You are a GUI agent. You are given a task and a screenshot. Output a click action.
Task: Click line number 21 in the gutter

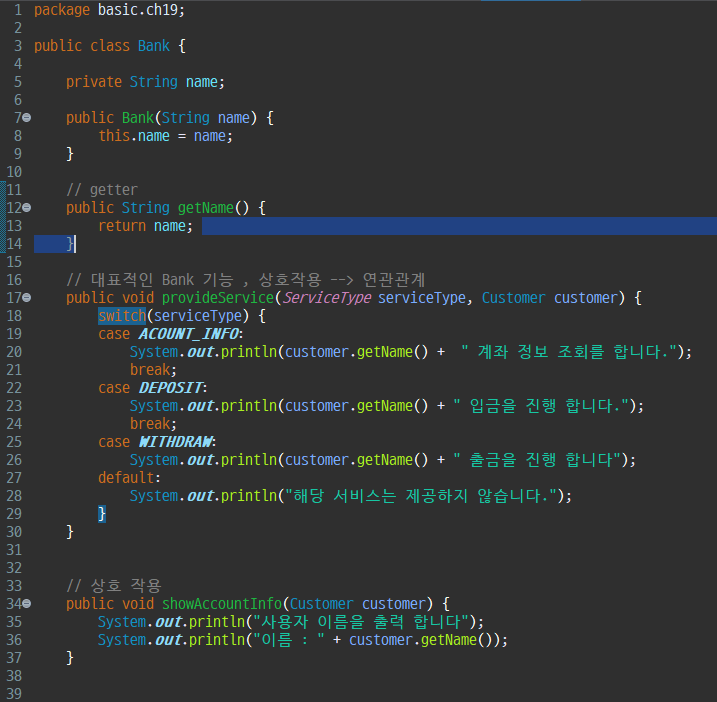click(x=14, y=370)
